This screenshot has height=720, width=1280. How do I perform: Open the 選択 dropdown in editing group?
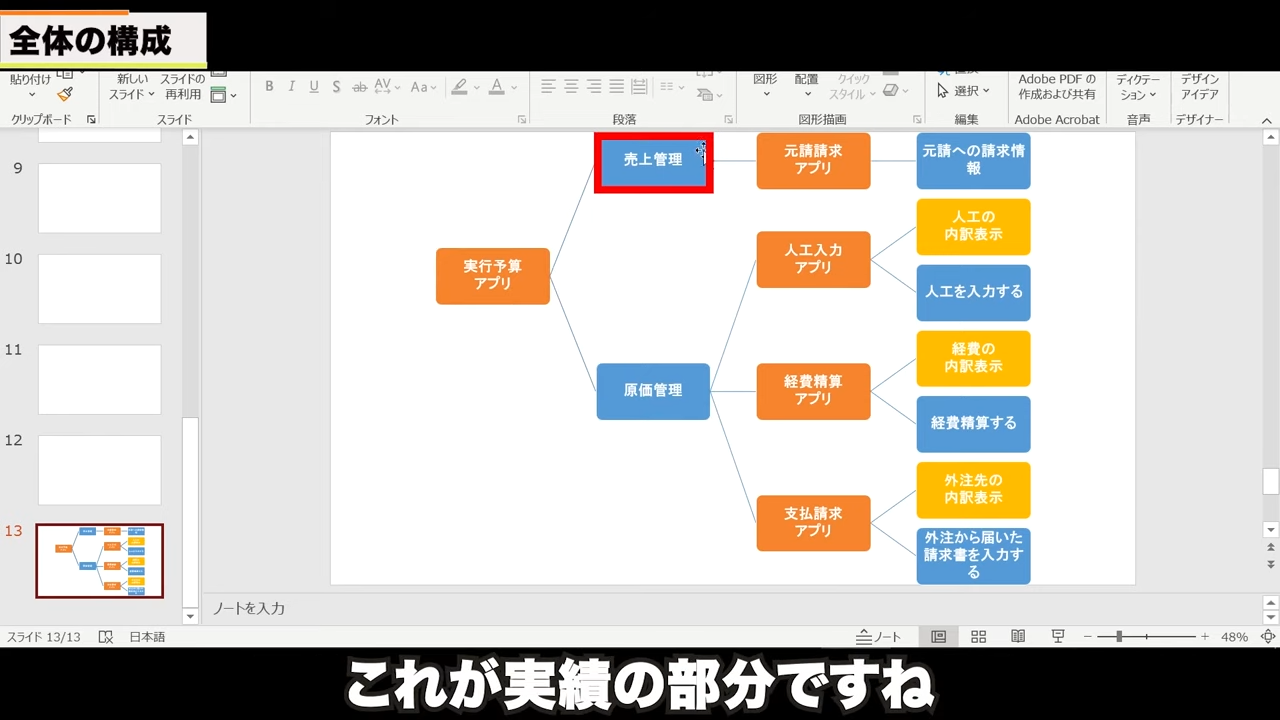[x=965, y=91]
